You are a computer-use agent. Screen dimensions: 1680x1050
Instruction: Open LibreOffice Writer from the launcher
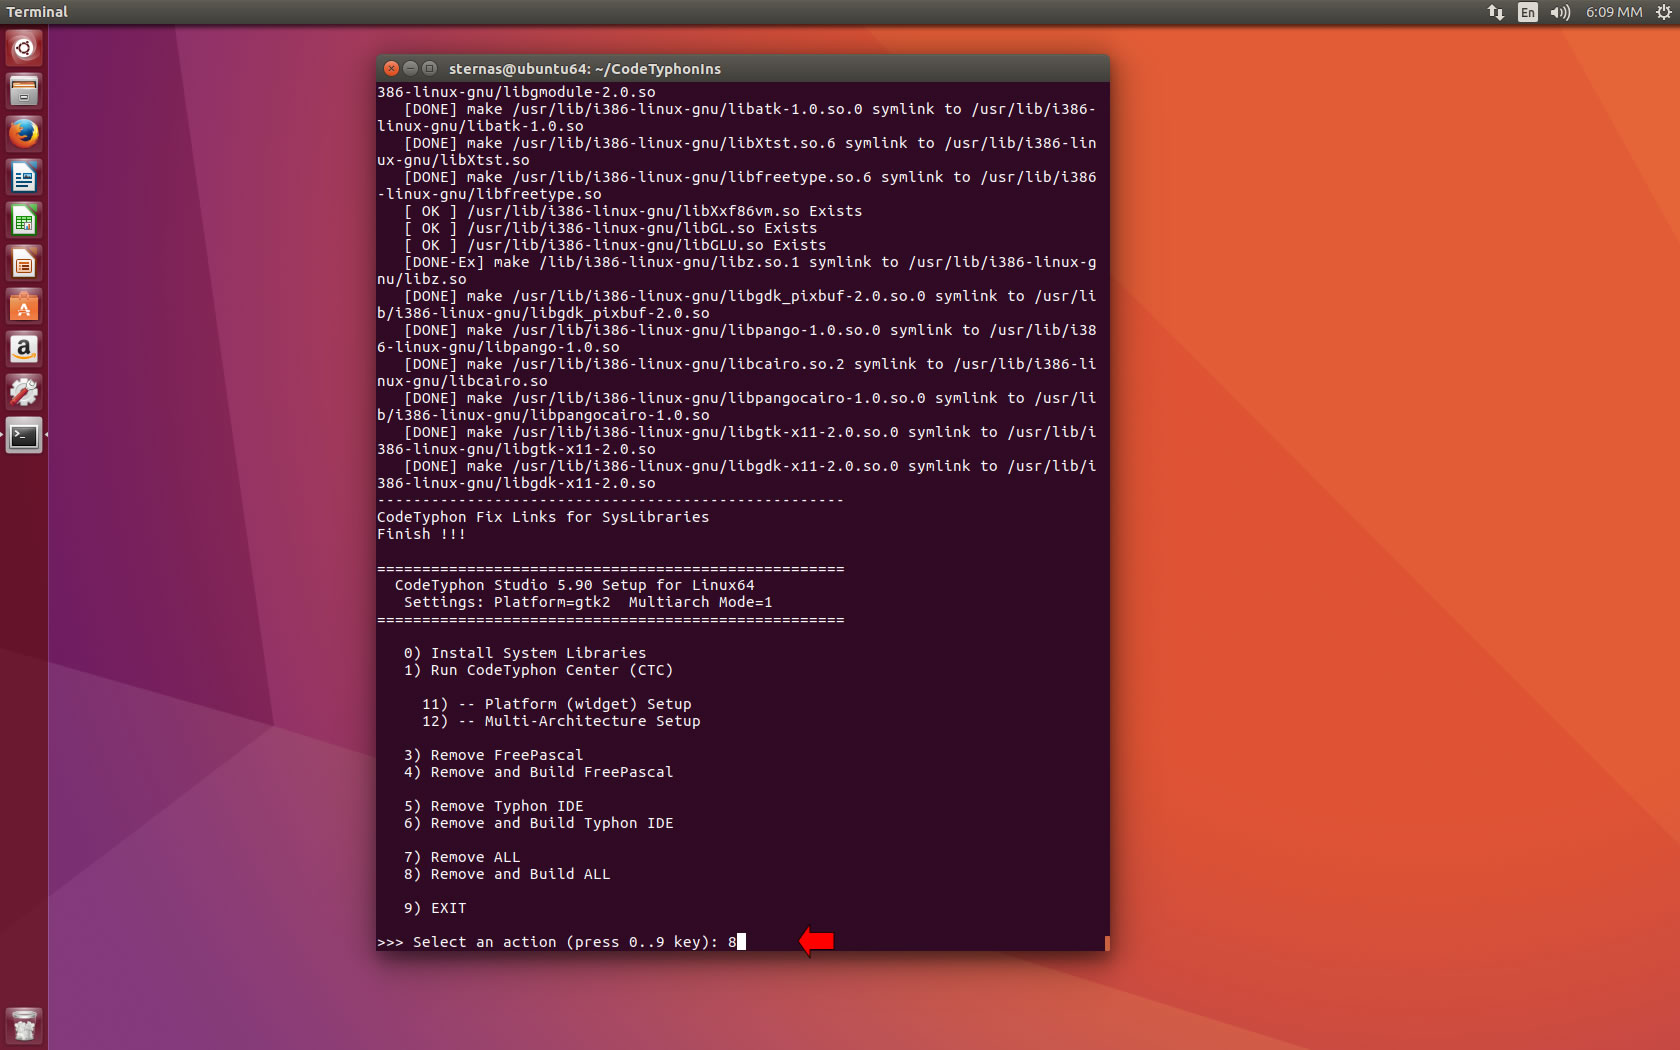pos(24,177)
